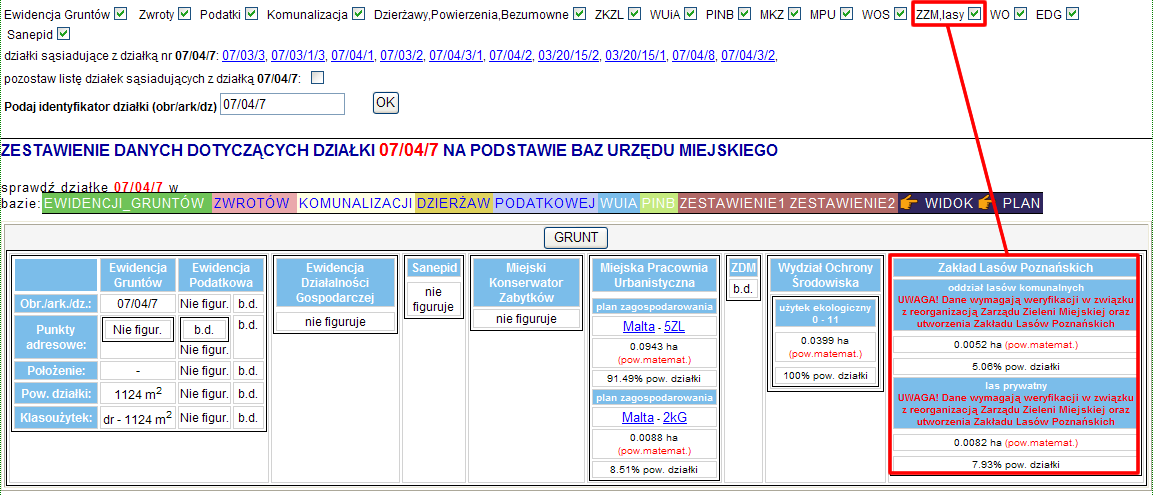
Task: Uncheck the Ewidencja Gruntów checkbox
Action: 121,14
